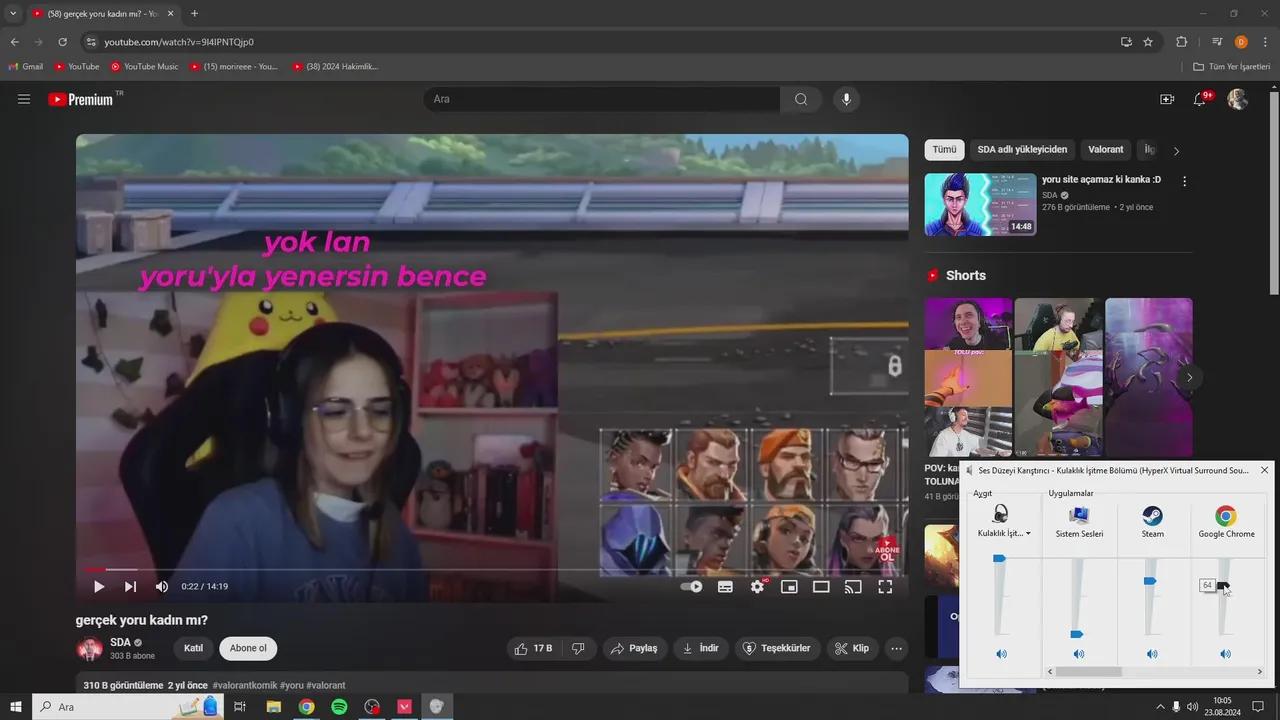The image size is (1280, 720).
Task: Open Spotify from the taskbar
Action: (339, 707)
